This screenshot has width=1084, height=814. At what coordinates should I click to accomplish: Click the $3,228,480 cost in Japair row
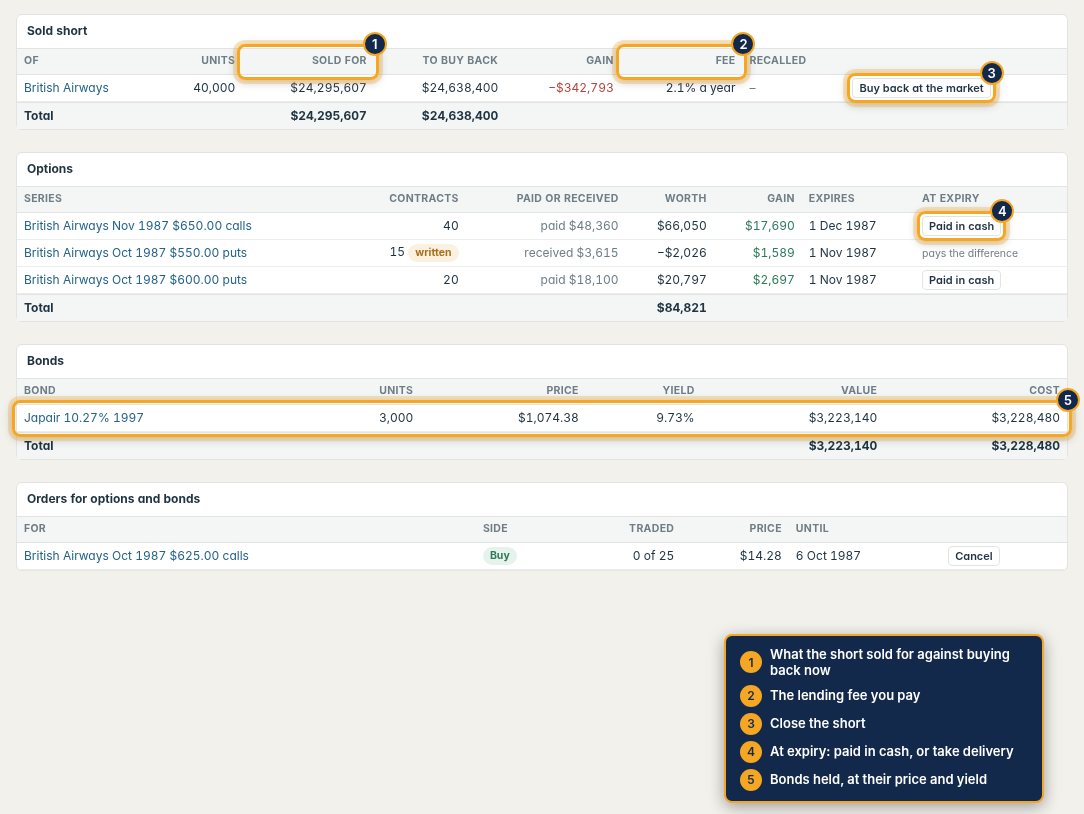(1025, 418)
